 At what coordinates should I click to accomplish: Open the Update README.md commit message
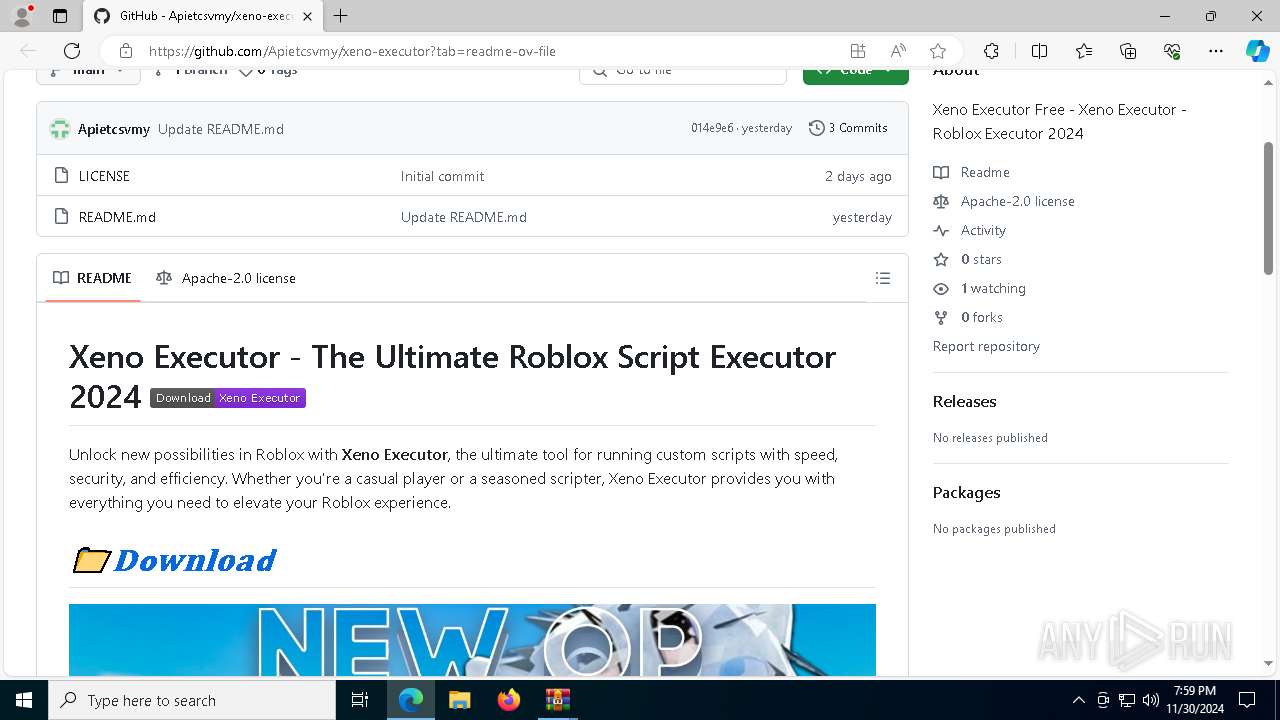click(221, 128)
